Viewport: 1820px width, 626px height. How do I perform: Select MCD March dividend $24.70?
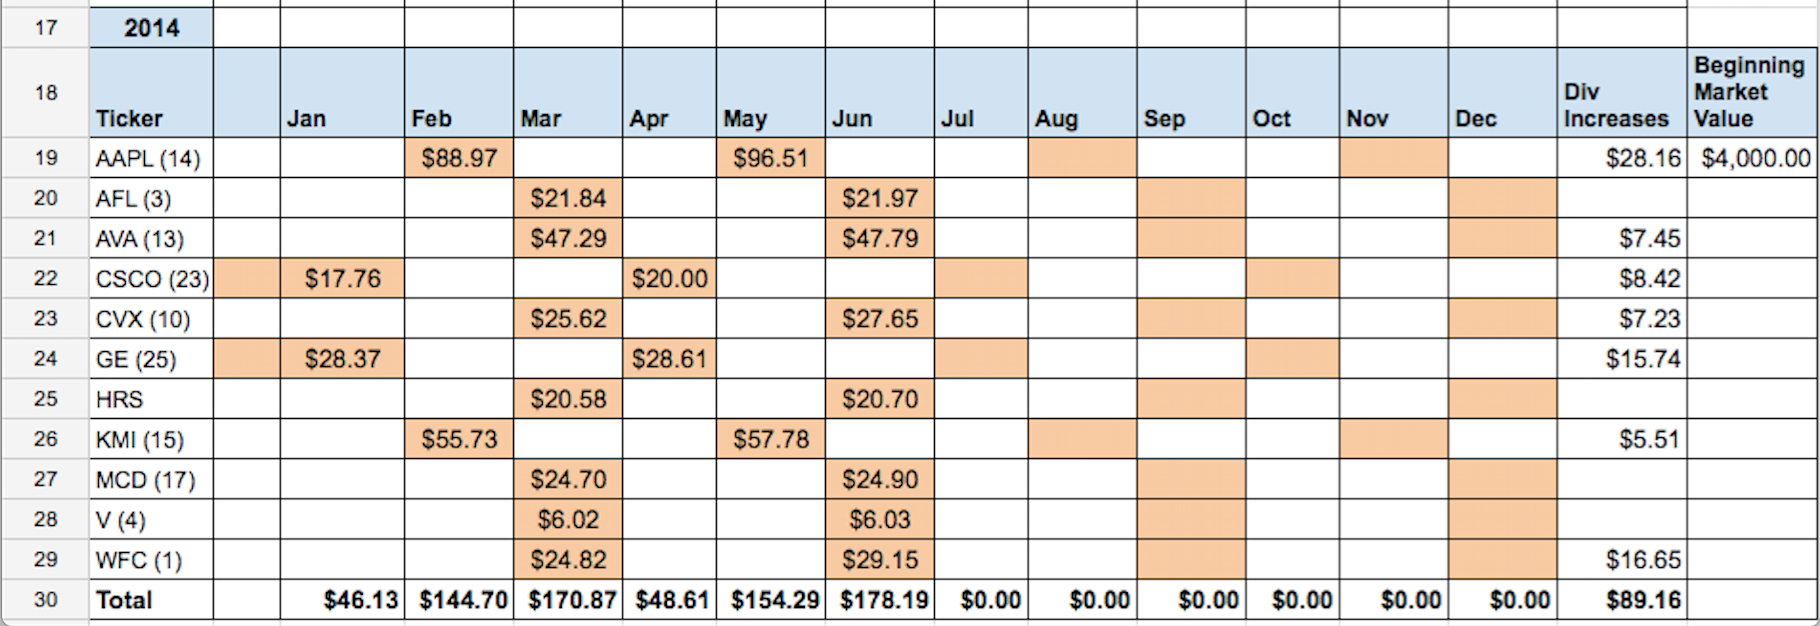tap(568, 480)
